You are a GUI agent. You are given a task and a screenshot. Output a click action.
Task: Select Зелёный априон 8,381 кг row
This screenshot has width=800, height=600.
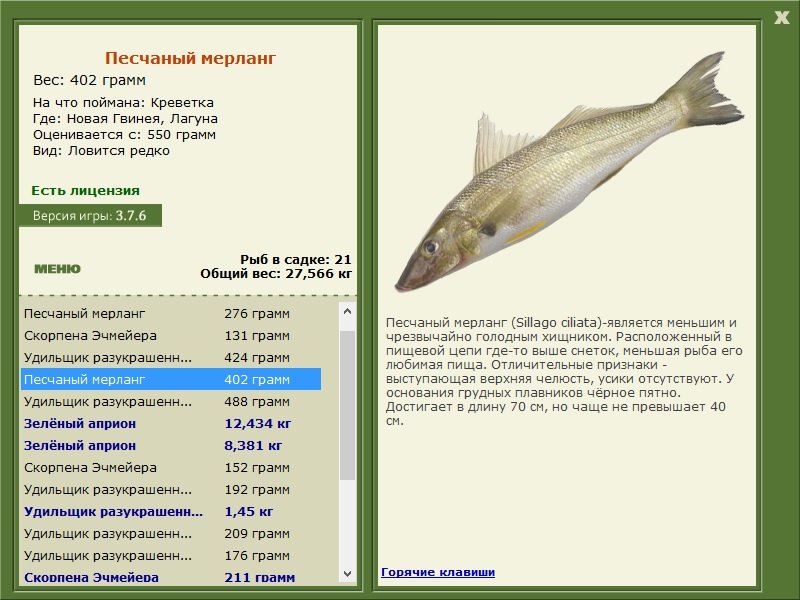(171, 445)
